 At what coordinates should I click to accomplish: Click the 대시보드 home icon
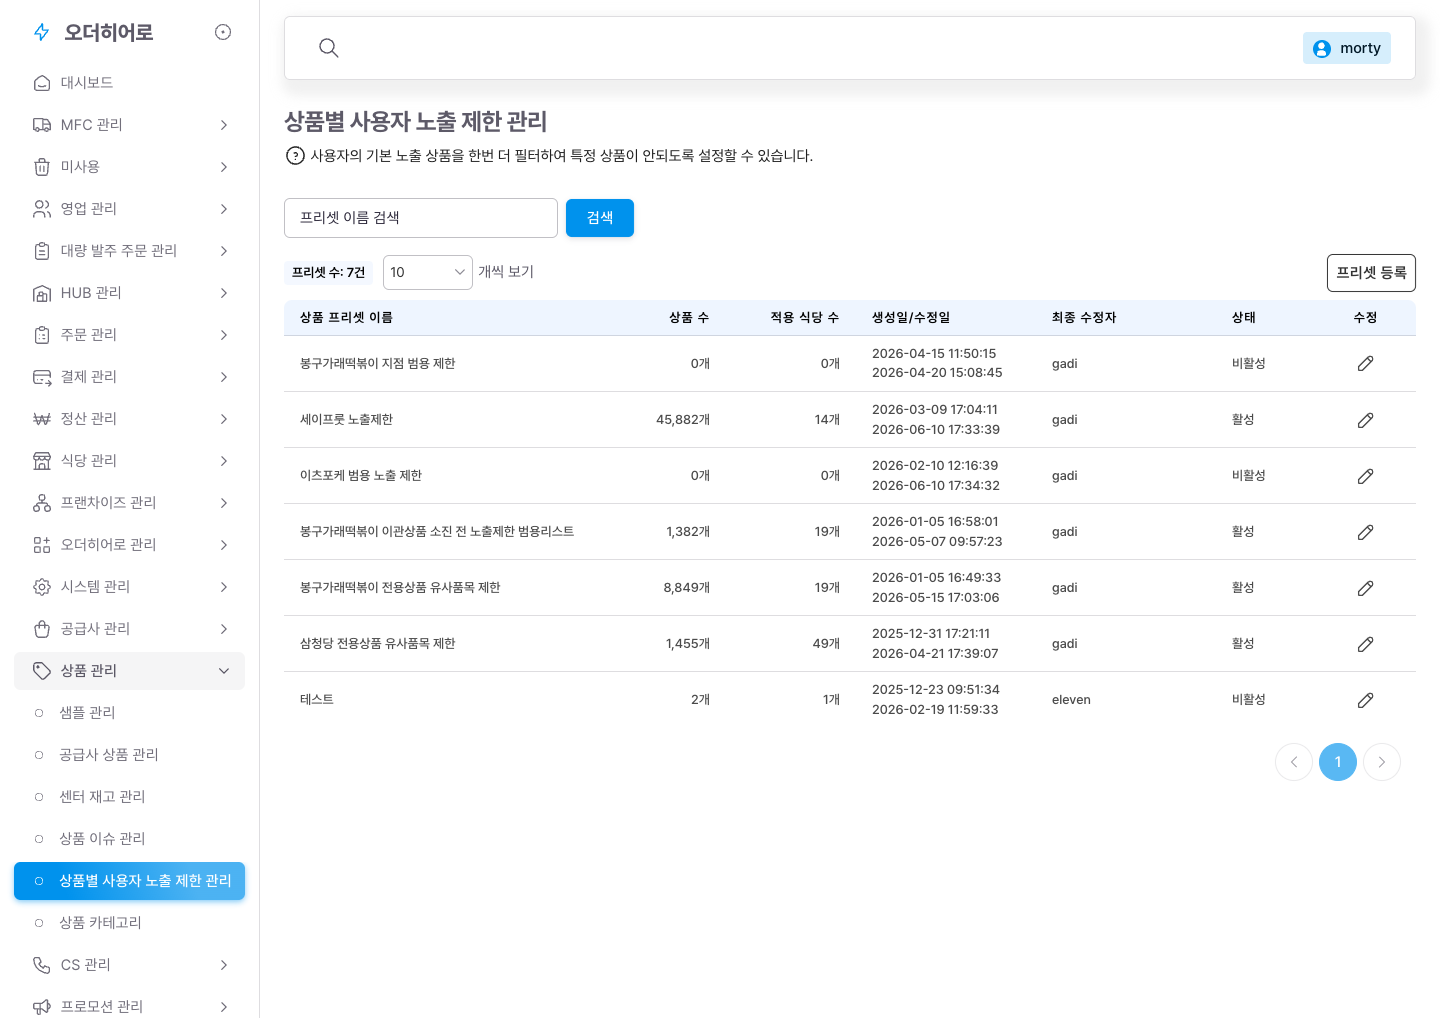coord(42,83)
